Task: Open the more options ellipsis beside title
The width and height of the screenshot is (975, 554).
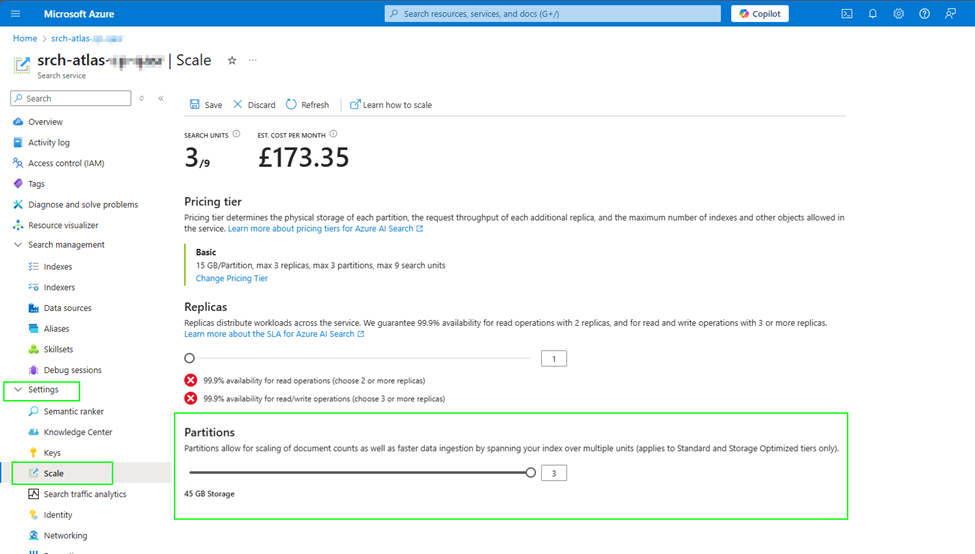Action: tap(252, 60)
